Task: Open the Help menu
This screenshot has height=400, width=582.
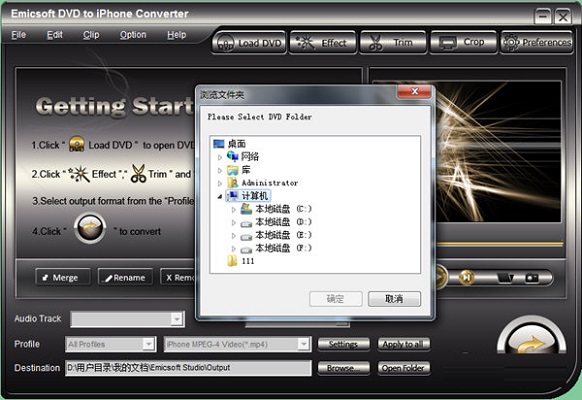Action: click(x=176, y=35)
